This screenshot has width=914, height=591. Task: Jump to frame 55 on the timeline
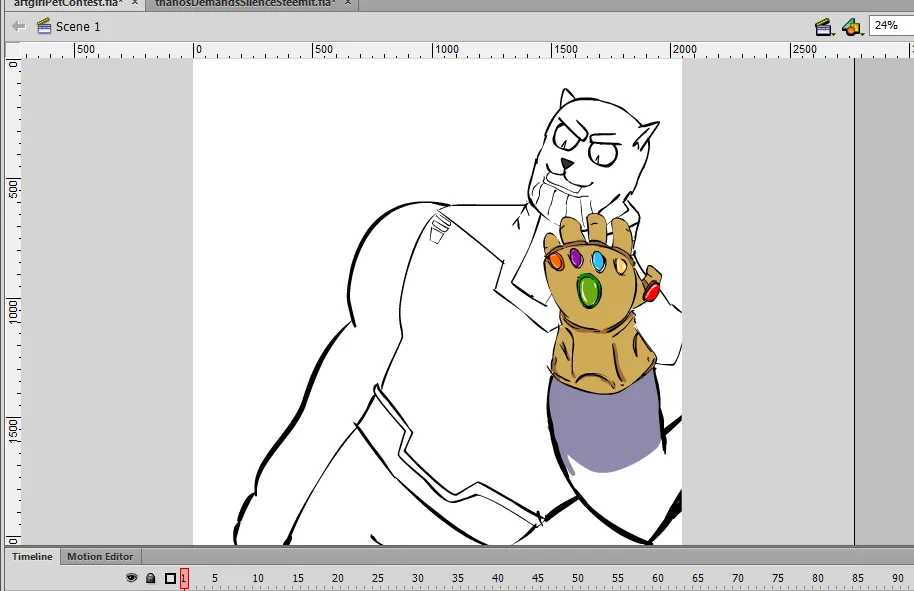(617, 578)
